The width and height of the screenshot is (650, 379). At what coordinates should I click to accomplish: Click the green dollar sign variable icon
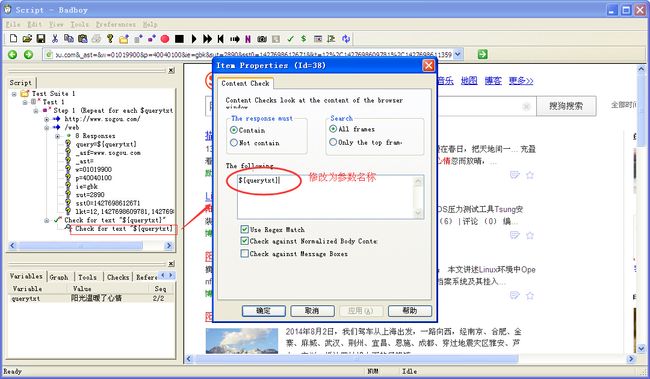coord(304,39)
